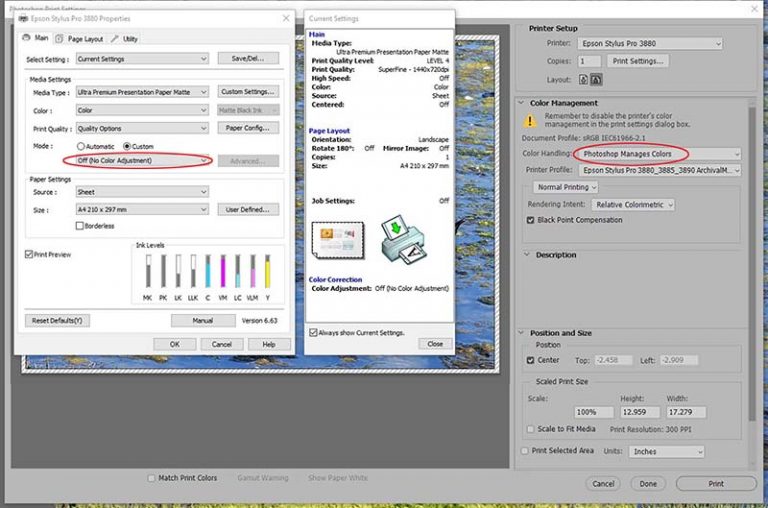Toggle Black Point Compensation checkbox
The width and height of the screenshot is (768, 508).
[x=530, y=220]
